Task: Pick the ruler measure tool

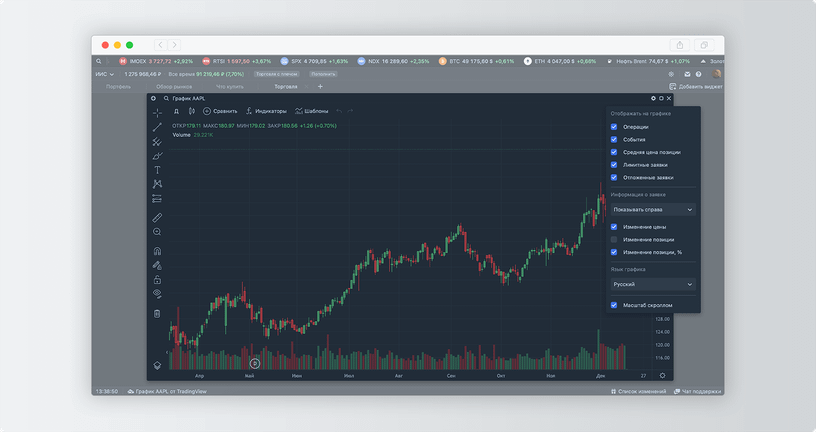Action: [157, 216]
